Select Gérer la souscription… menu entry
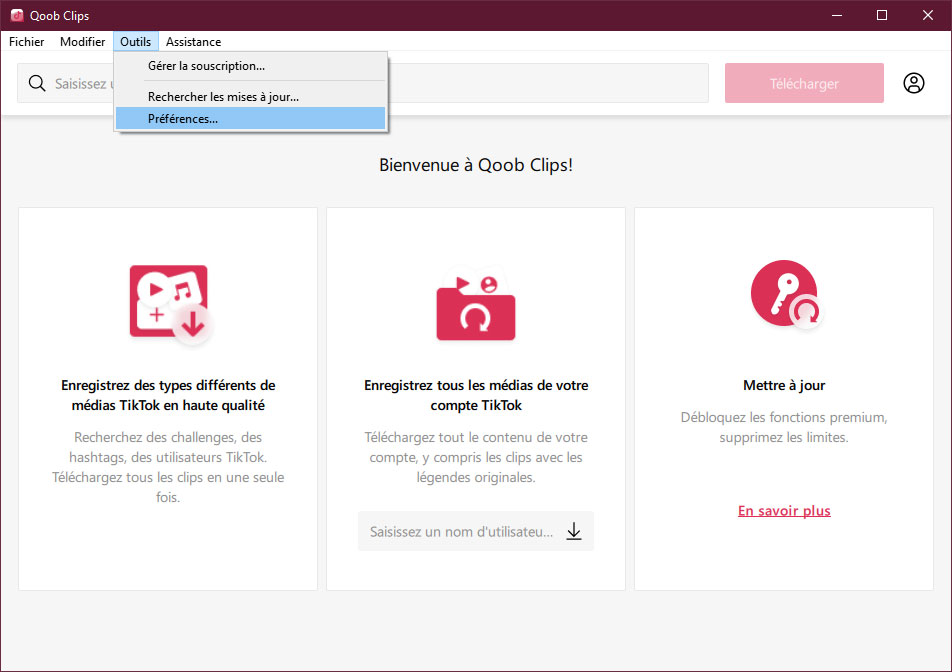952x672 pixels. pos(250,66)
